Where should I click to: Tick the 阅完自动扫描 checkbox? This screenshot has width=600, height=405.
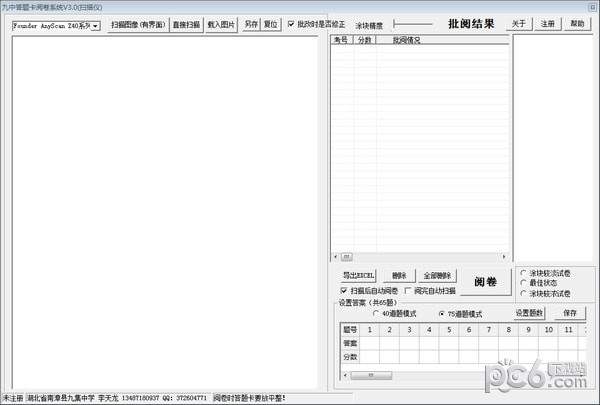click(x=407, y=291)
